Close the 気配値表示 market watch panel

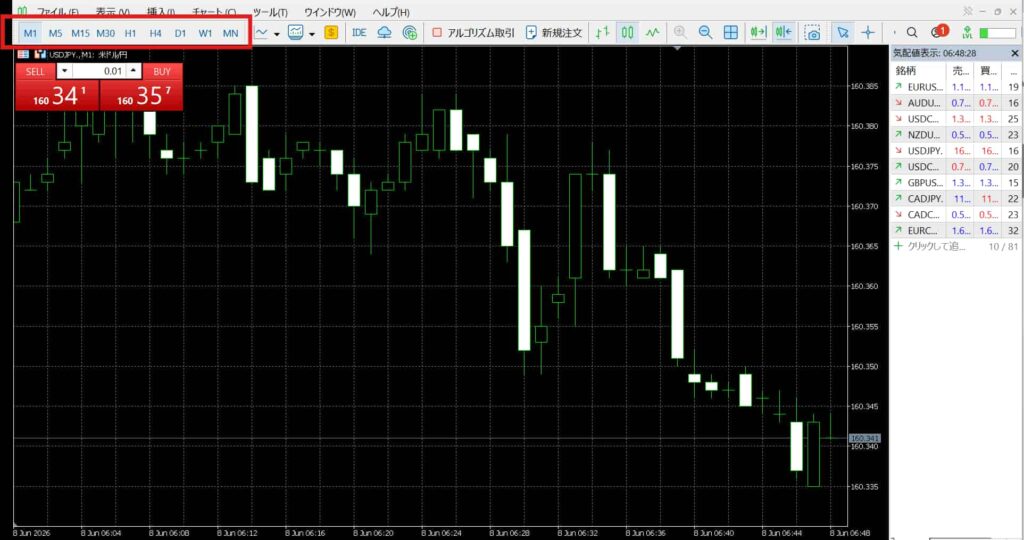[x=1014, y=53]
